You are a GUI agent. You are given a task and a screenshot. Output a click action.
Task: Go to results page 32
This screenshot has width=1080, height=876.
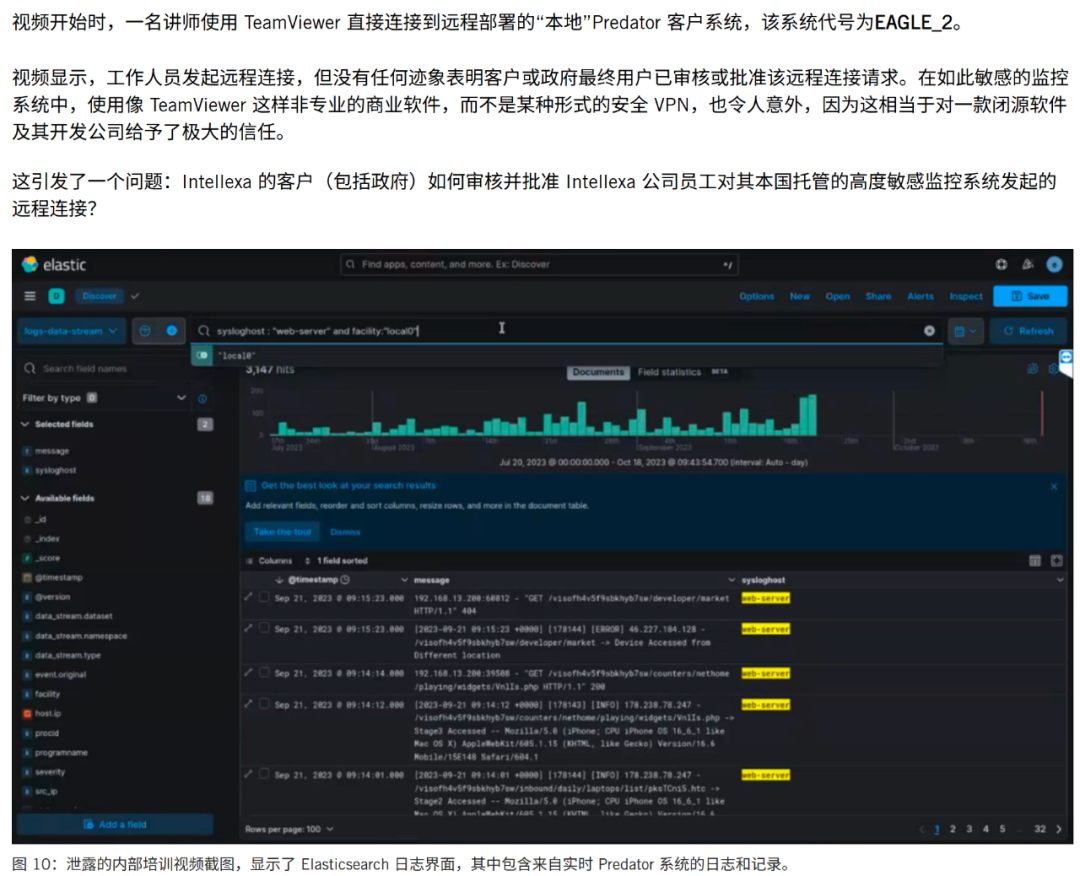pos(1040,829)
